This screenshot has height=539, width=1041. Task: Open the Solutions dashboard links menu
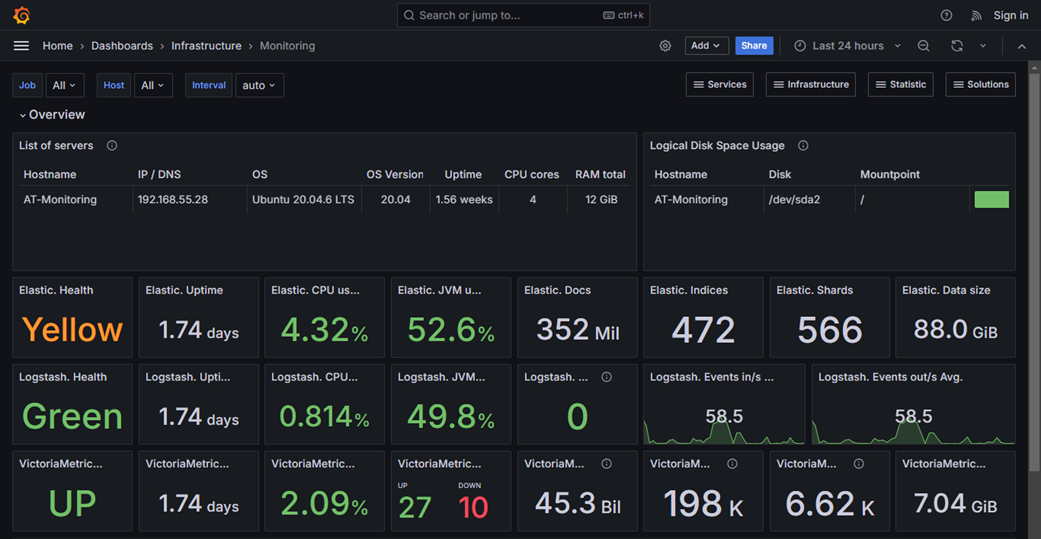pyautogui.click(x=981, y=84)
